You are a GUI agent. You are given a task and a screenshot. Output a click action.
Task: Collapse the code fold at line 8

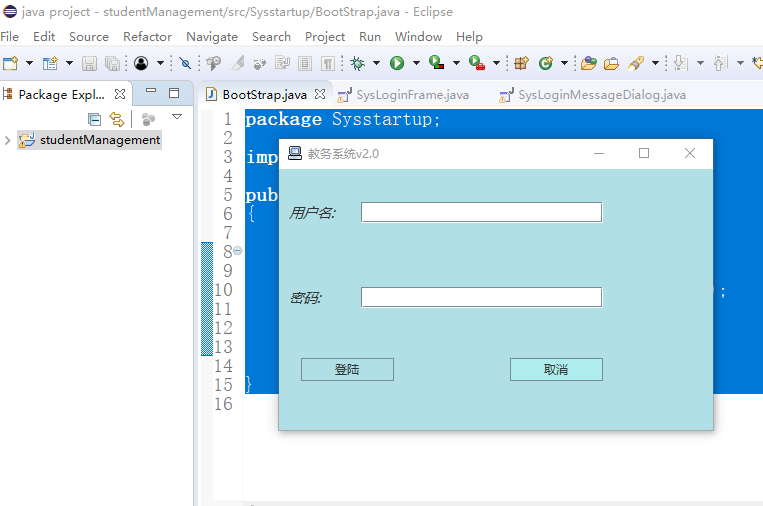coord(237,251)
